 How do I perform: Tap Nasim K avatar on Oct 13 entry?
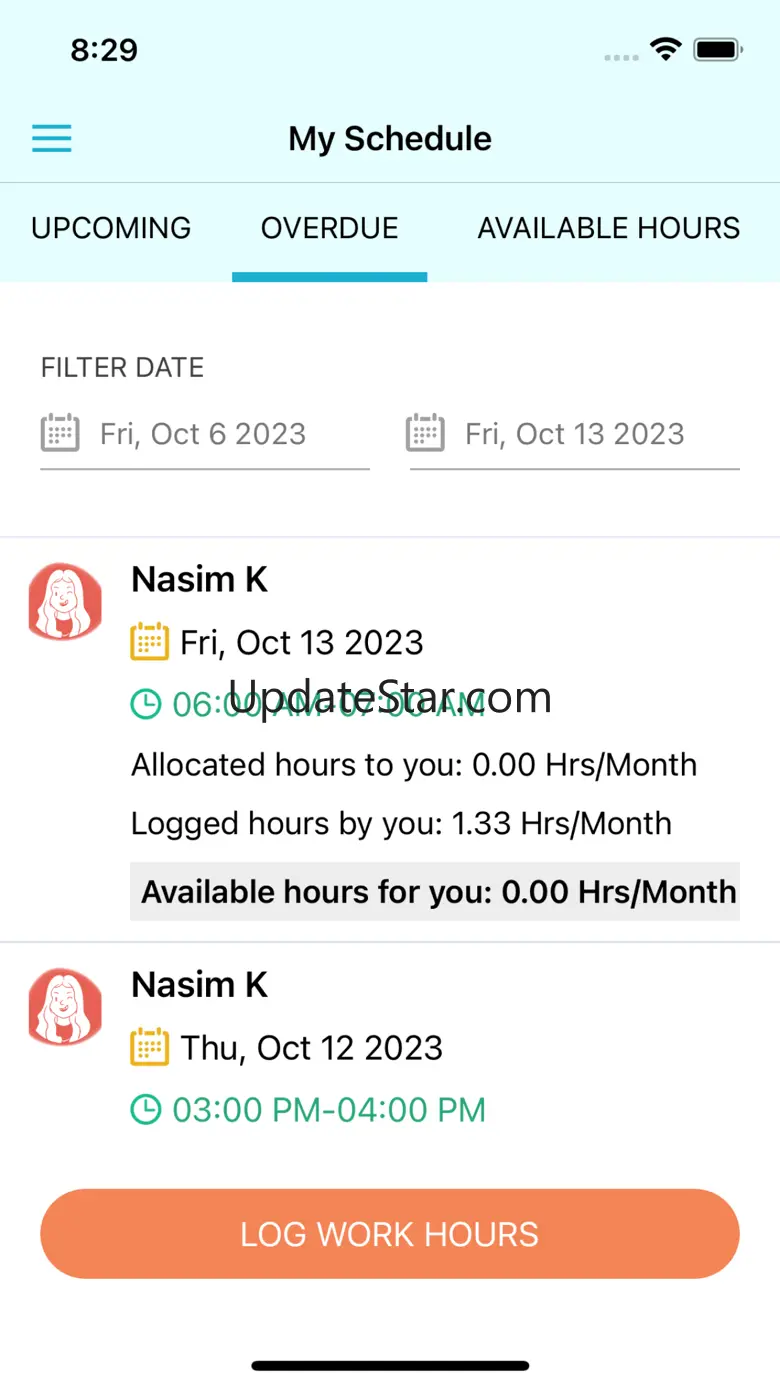click(x=65, y=601)
